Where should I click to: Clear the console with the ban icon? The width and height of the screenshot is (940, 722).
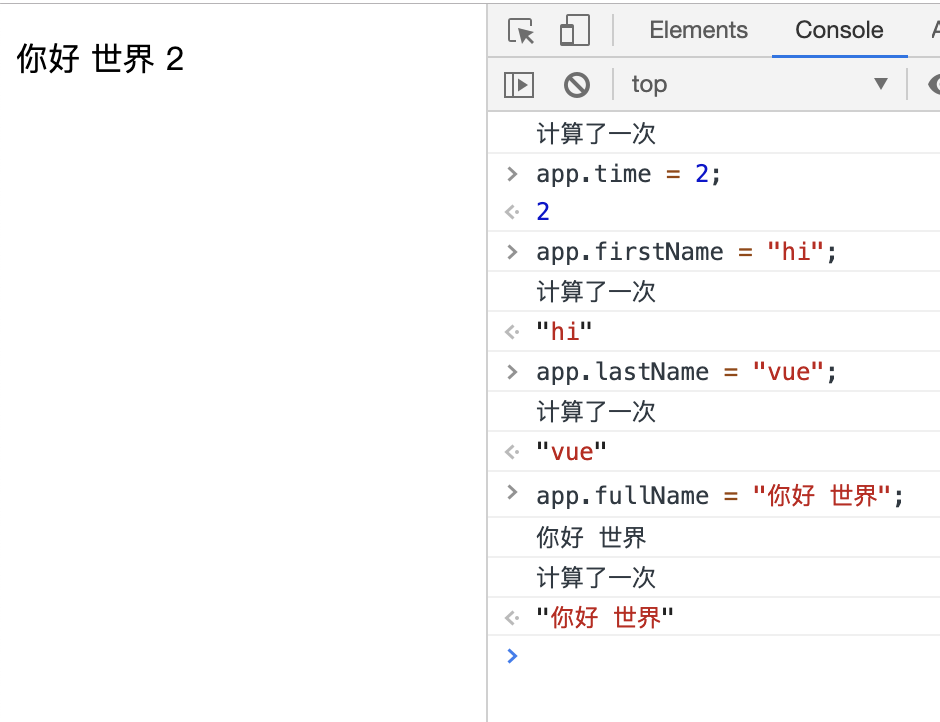(x=577, y=85)
